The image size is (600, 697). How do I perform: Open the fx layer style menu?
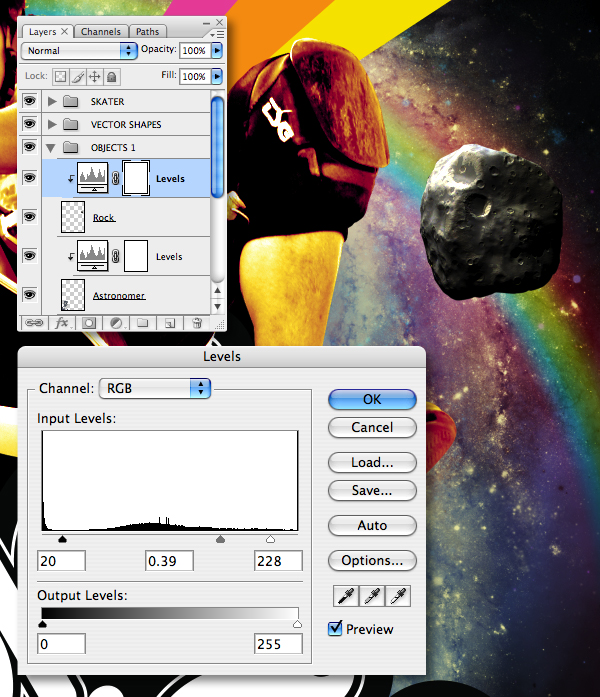click(62, 323)
